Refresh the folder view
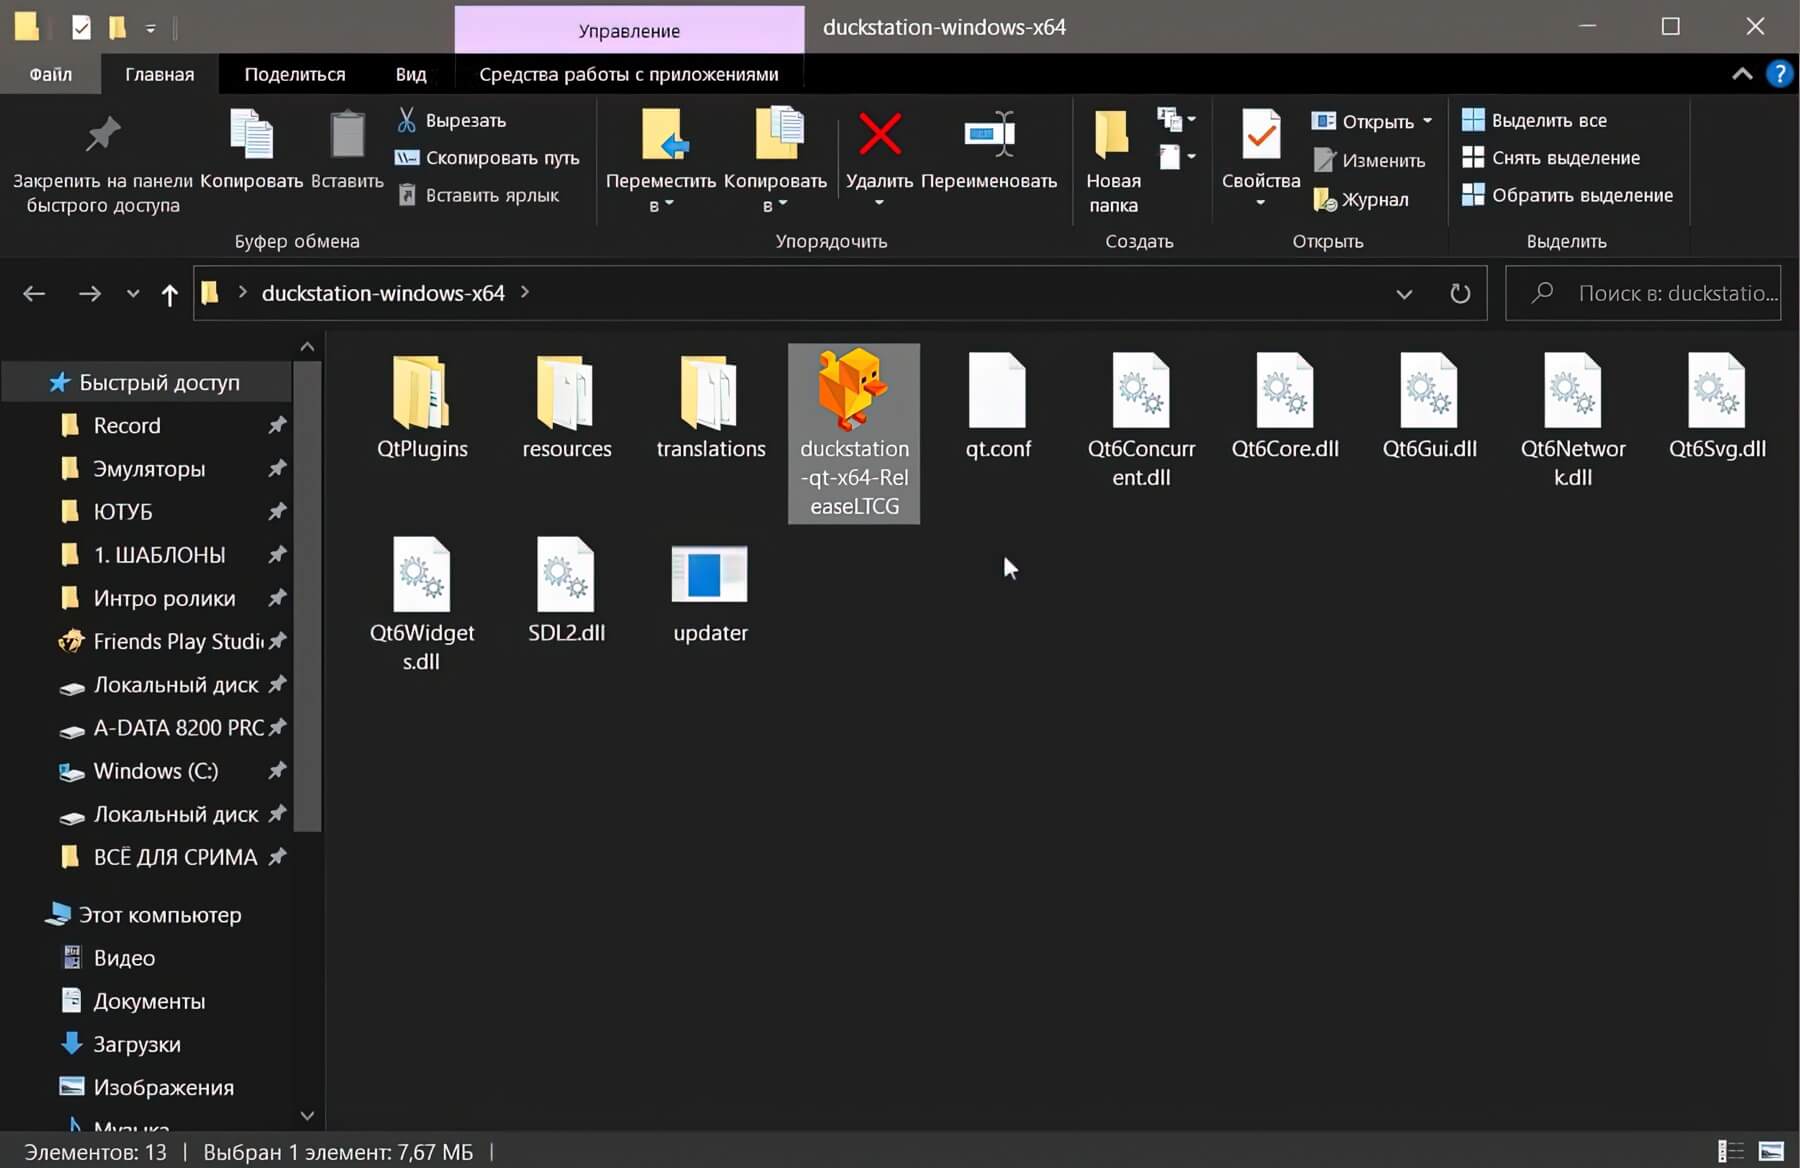The image size is (1800, 1168). coord(1460,293)
